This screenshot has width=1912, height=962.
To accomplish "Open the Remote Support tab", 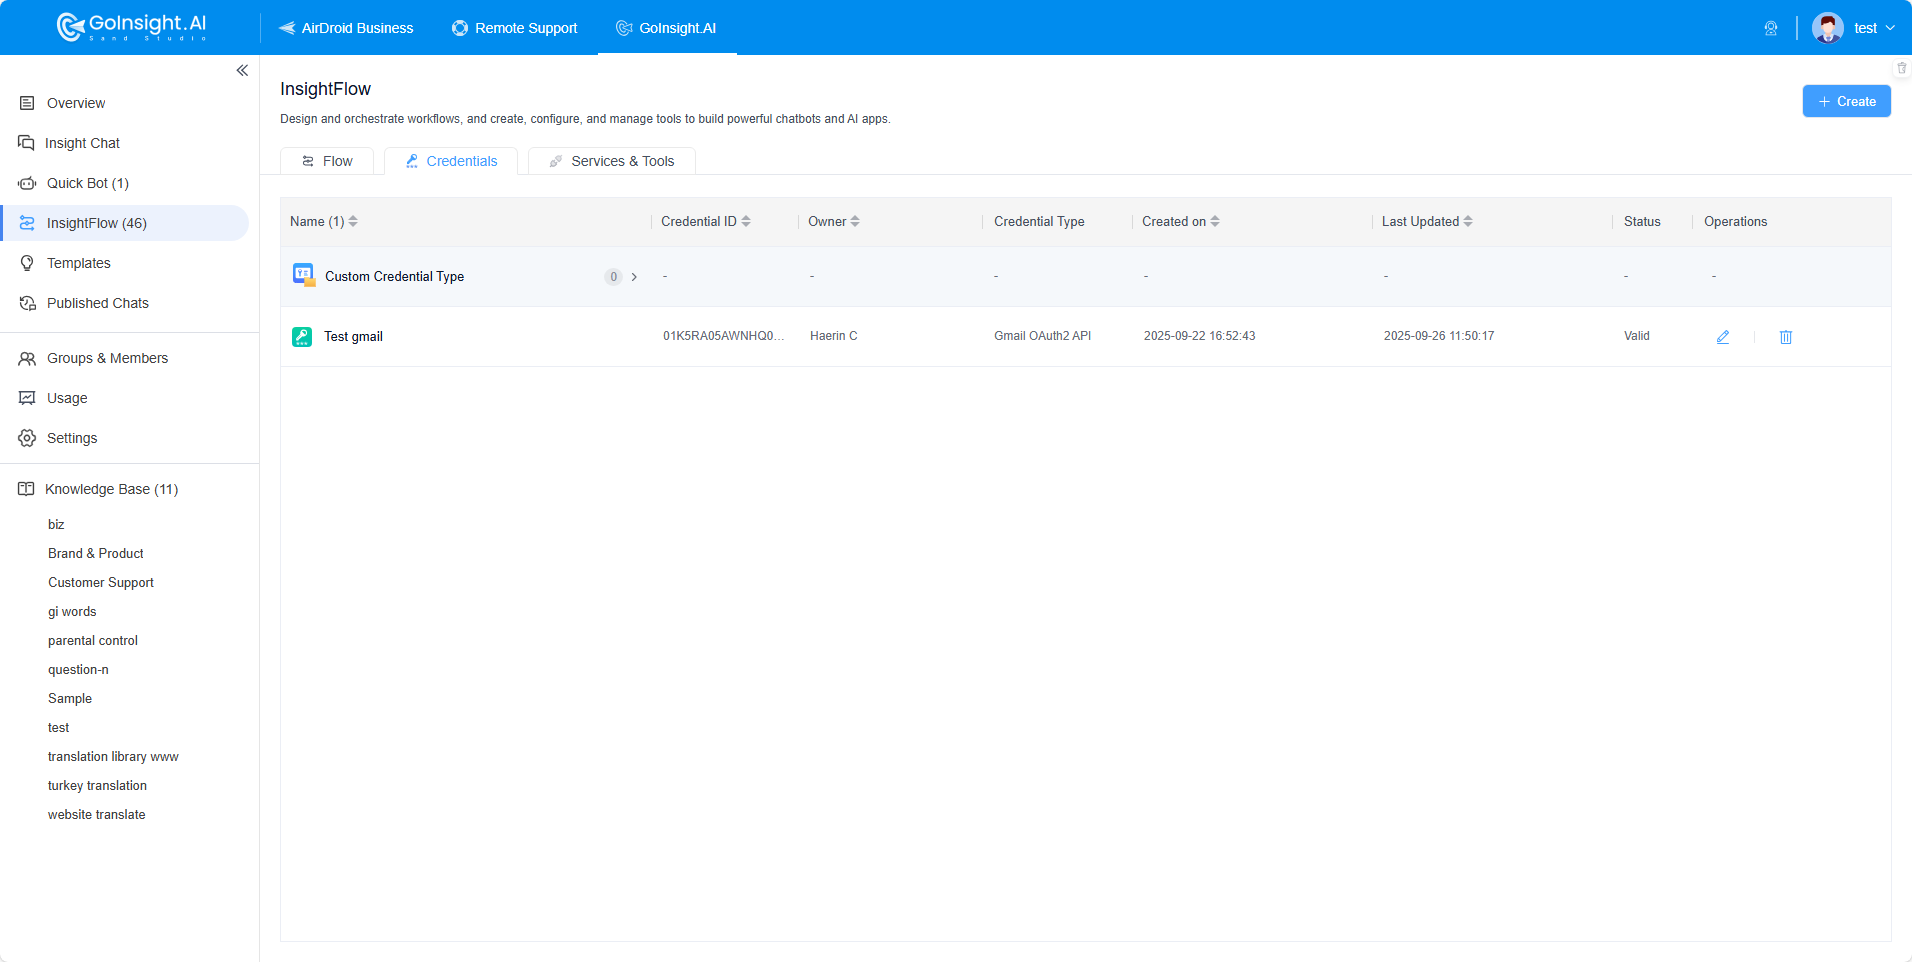I will (515, 28).
